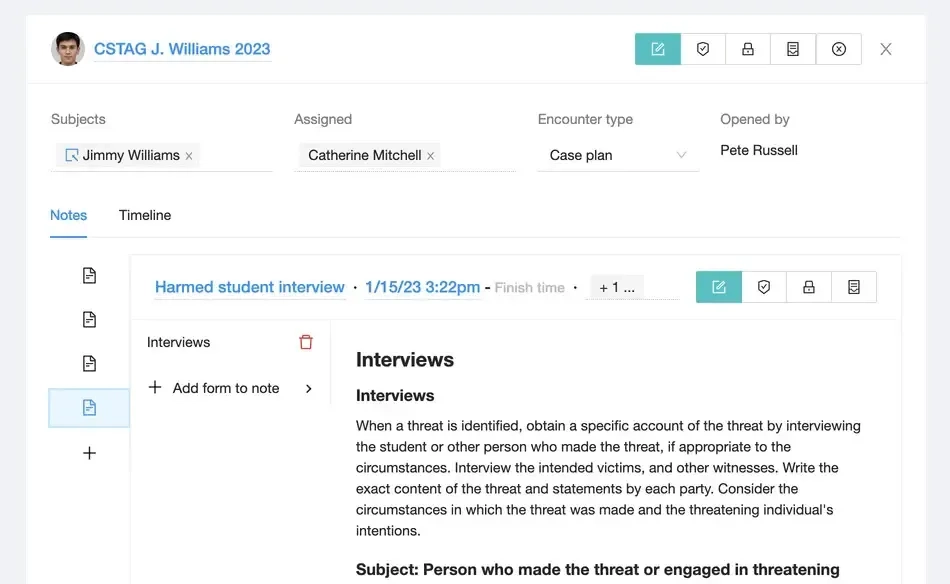Remove Jimmy Williams from Subjects
The image size is (950, 584).
coord(189,156)
